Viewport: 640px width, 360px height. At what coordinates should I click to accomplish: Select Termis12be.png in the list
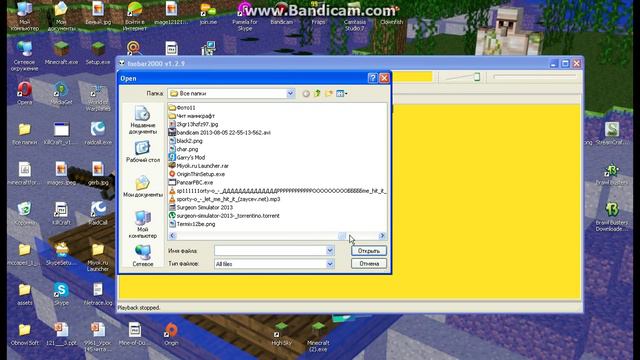pyautogui.click(x=192, y=224)
